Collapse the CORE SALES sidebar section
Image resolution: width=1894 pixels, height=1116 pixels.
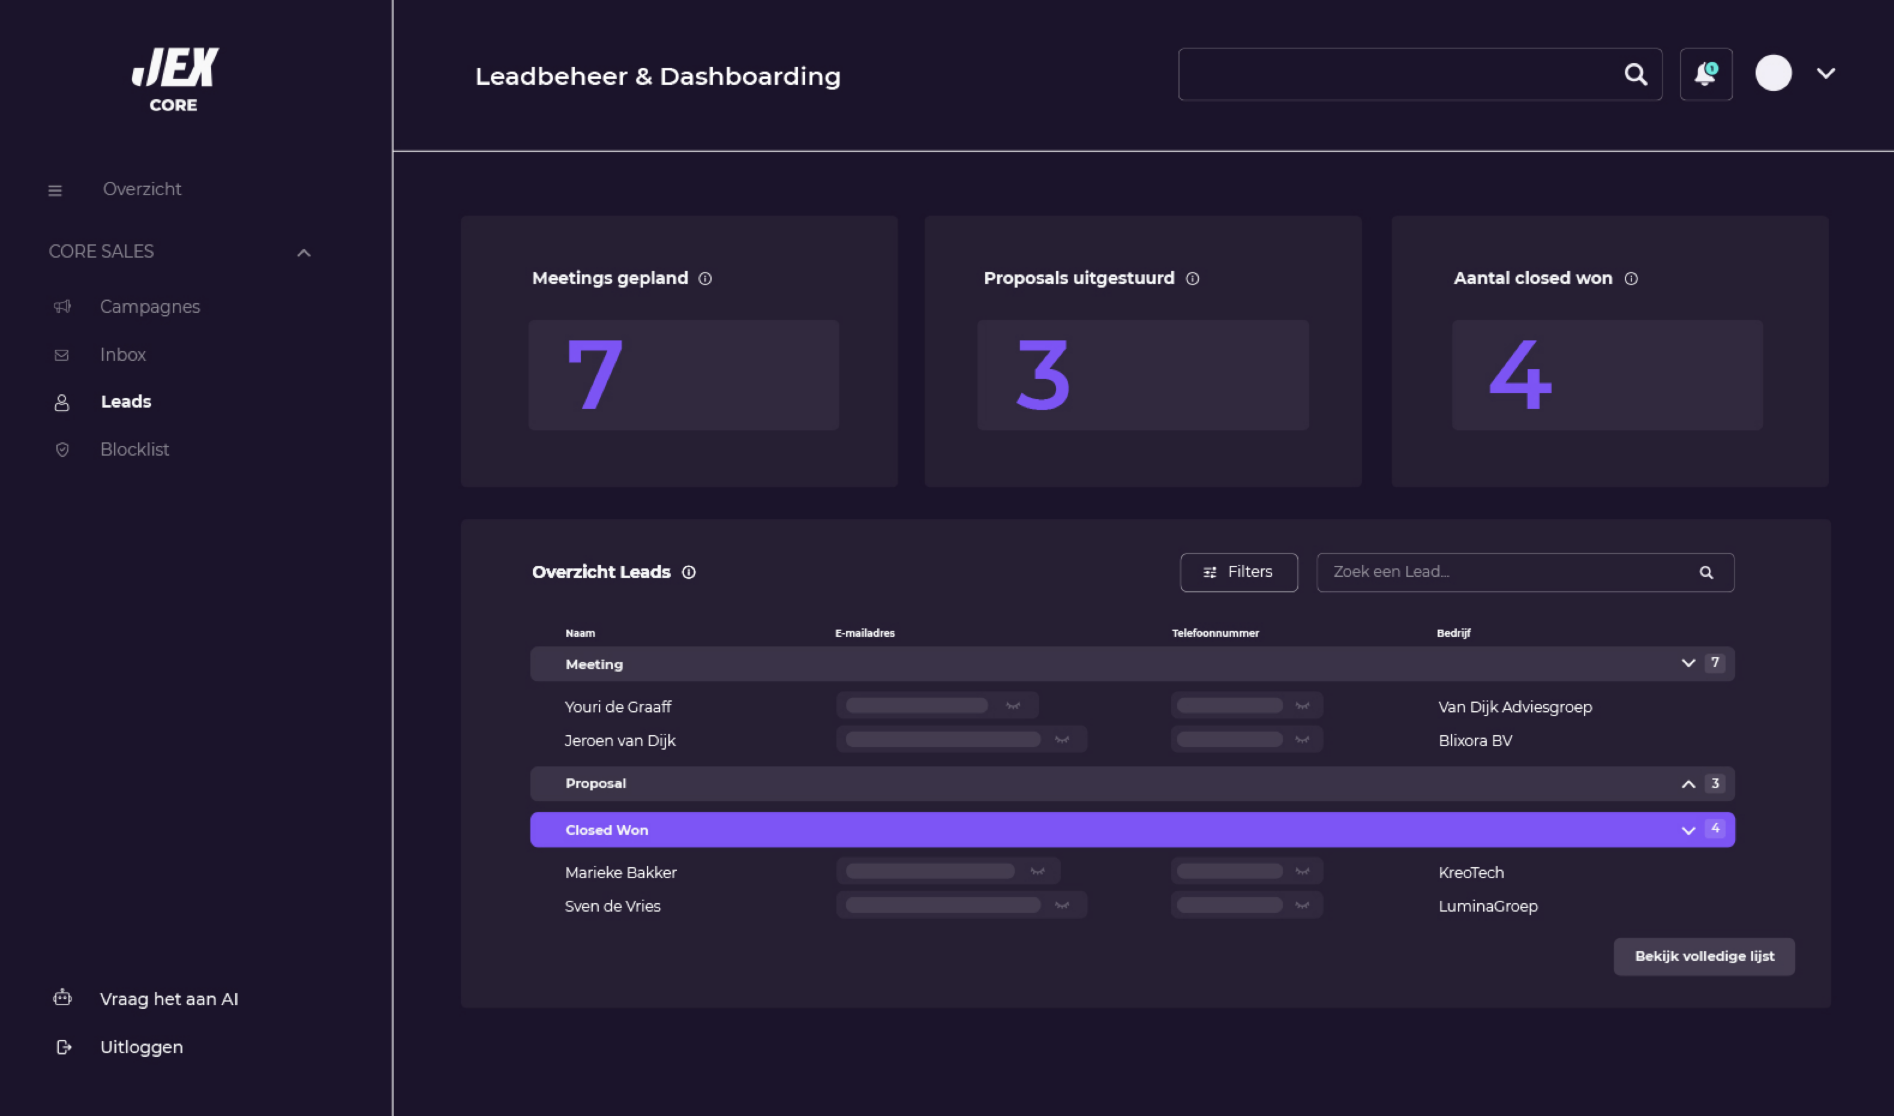click(x=304, y=253)
